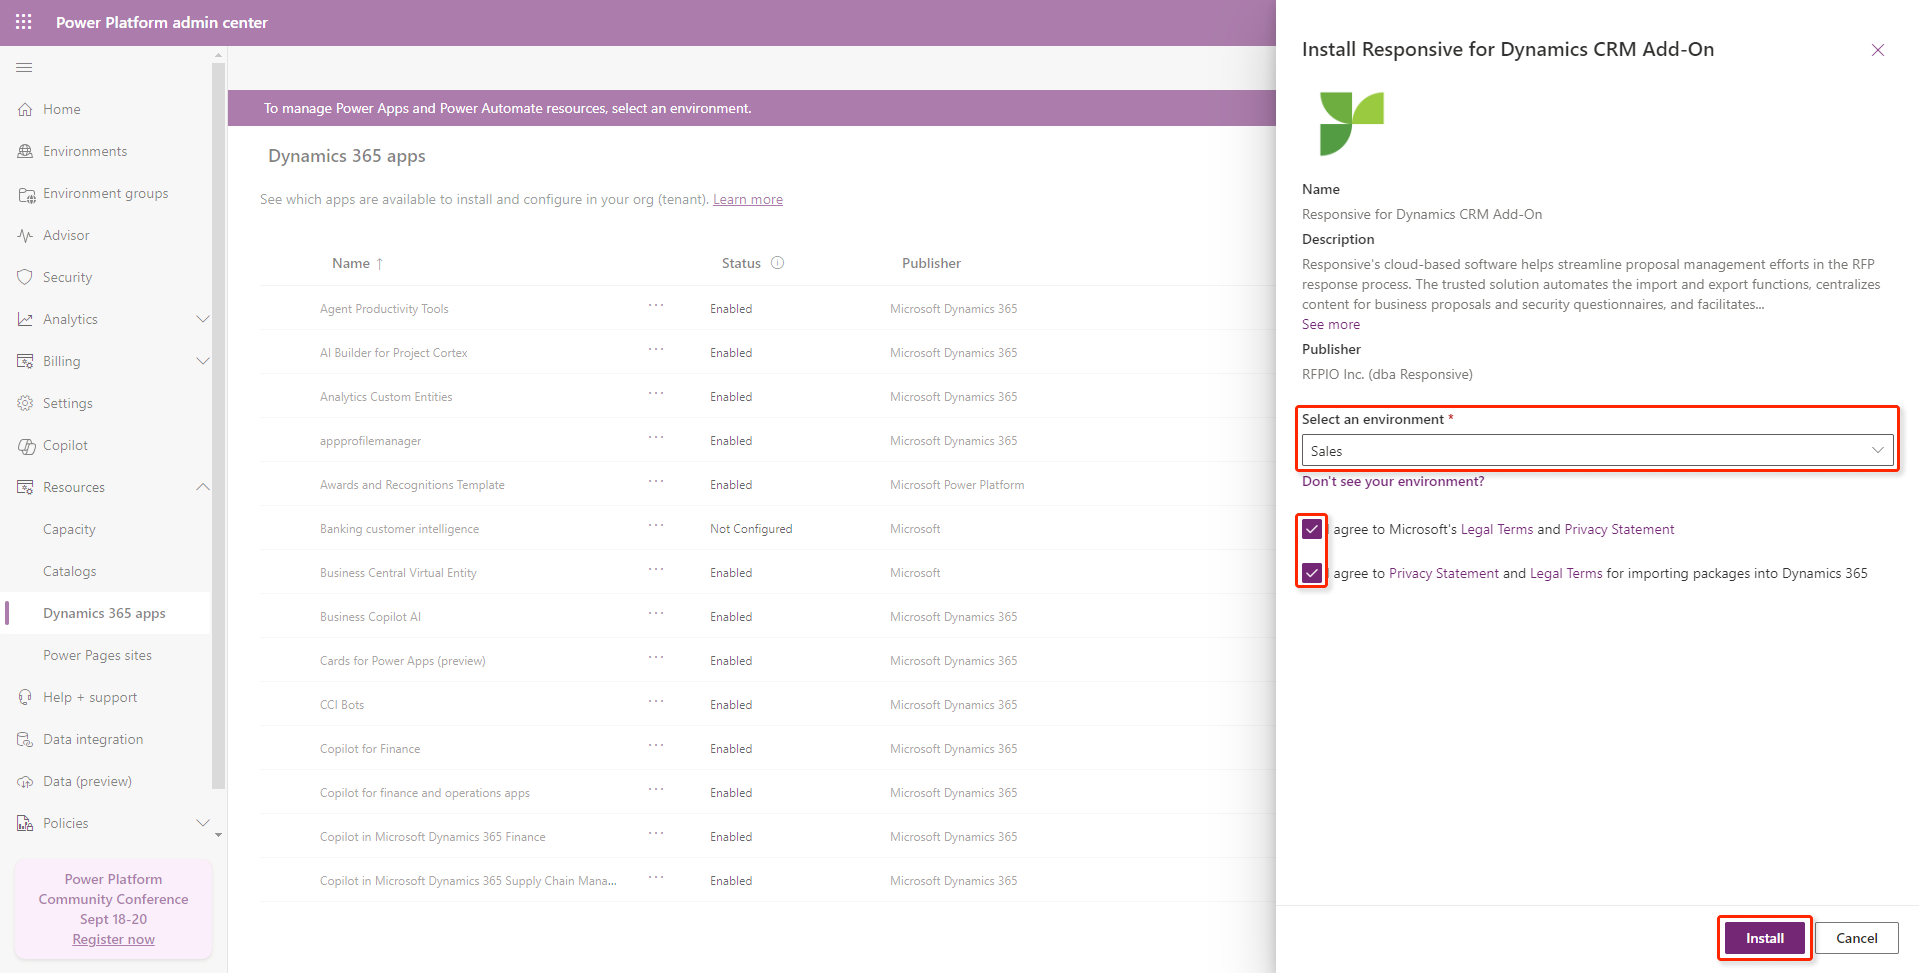The width and height of the screenshot is (1919, 973).
Task: Open the Select an environment dropdown
Action: 1597,451
